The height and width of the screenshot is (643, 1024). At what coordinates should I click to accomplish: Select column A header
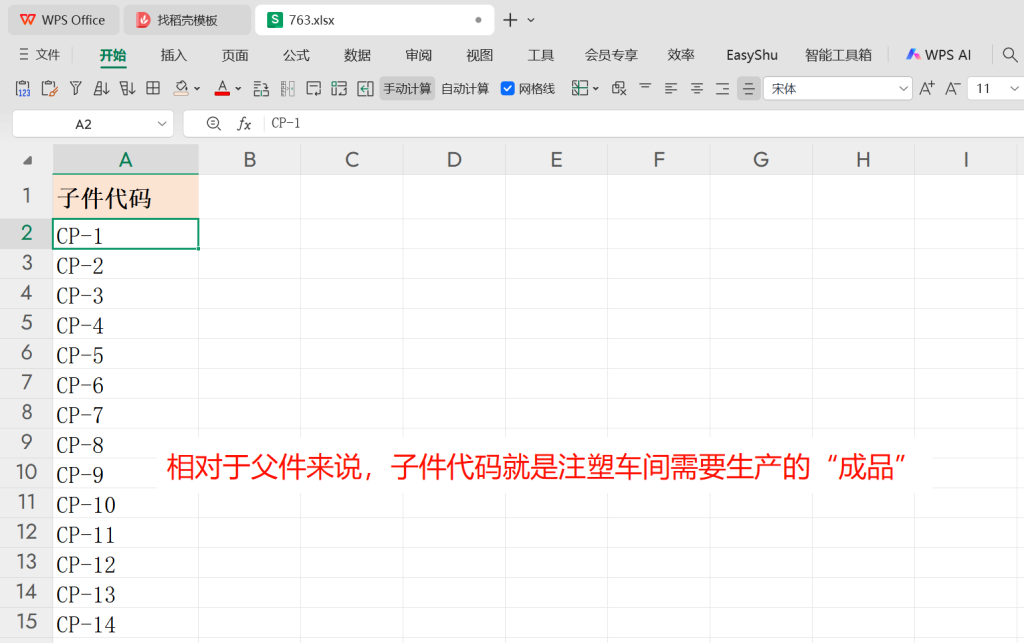coord(125,160)
